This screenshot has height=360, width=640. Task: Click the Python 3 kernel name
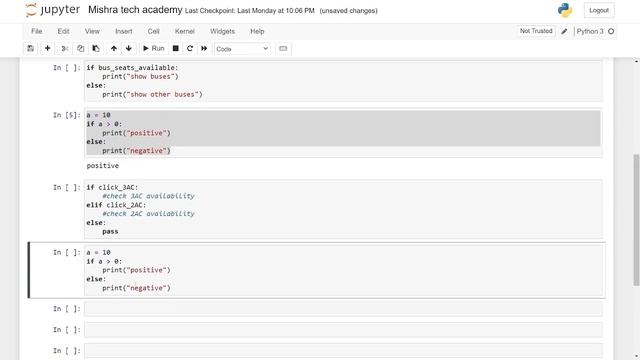coord(590,31)
